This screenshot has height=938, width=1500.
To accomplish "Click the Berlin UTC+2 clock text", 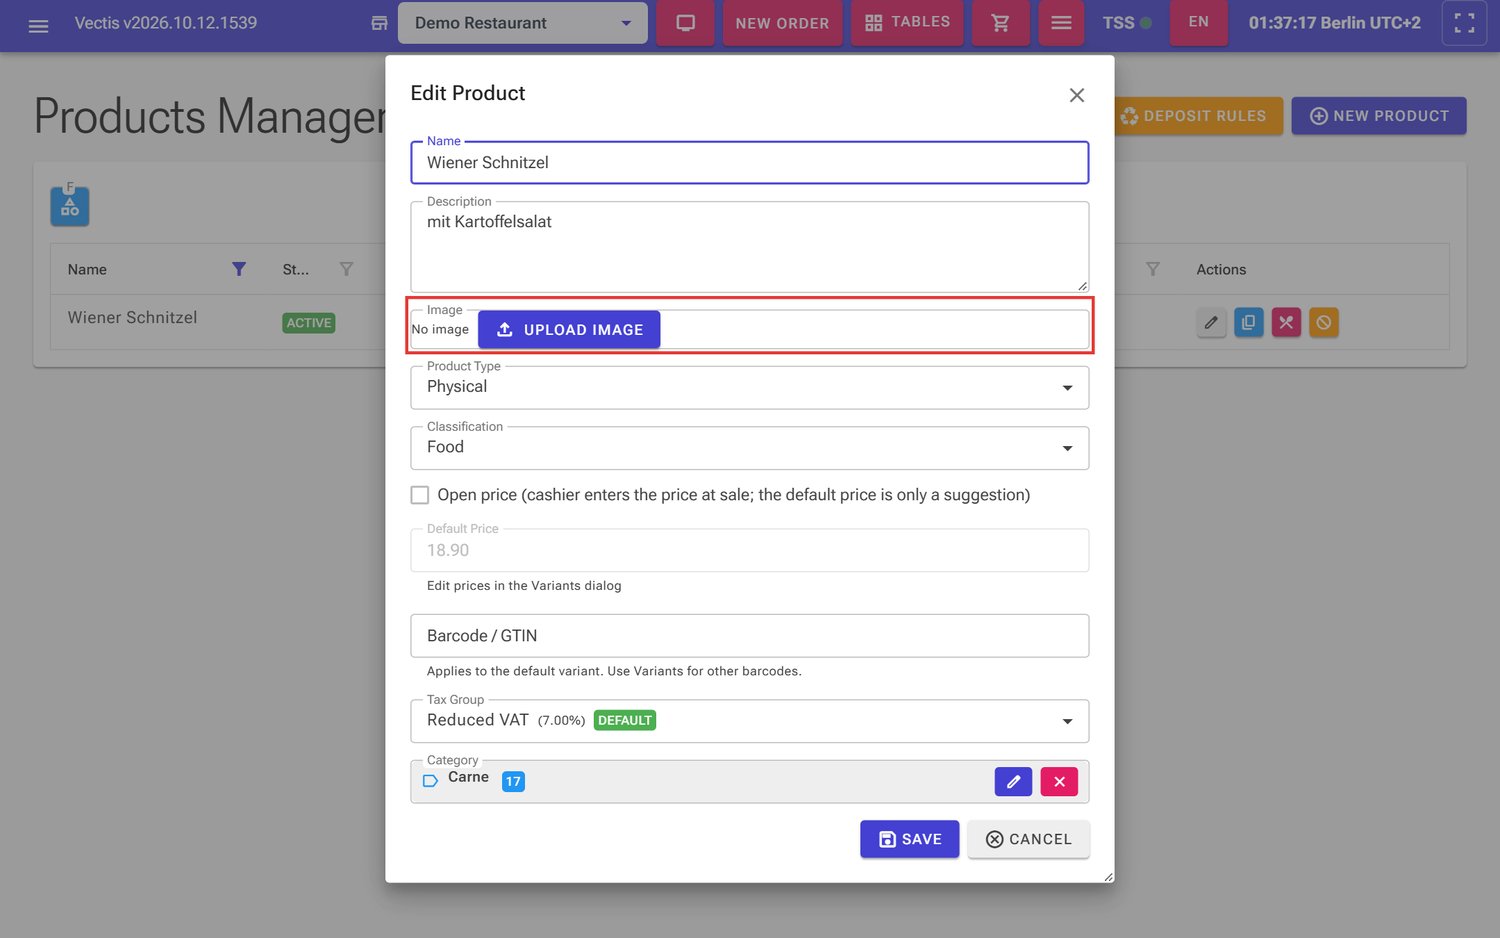I will pos(1334,23).
